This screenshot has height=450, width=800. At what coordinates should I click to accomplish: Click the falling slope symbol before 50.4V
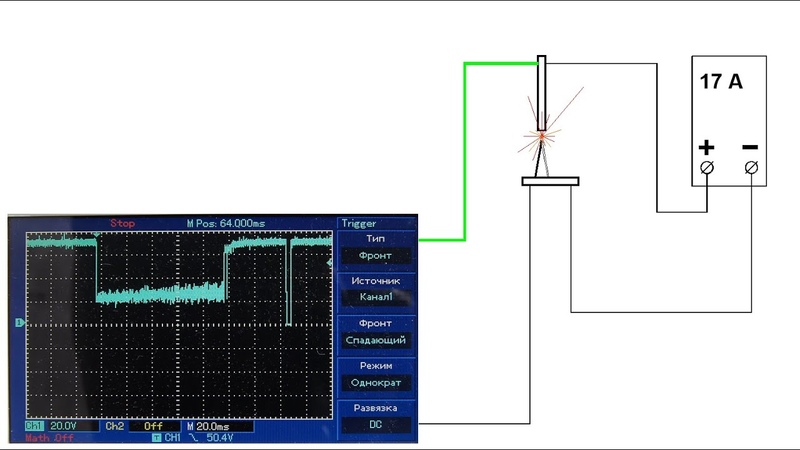tap(194, 438)
